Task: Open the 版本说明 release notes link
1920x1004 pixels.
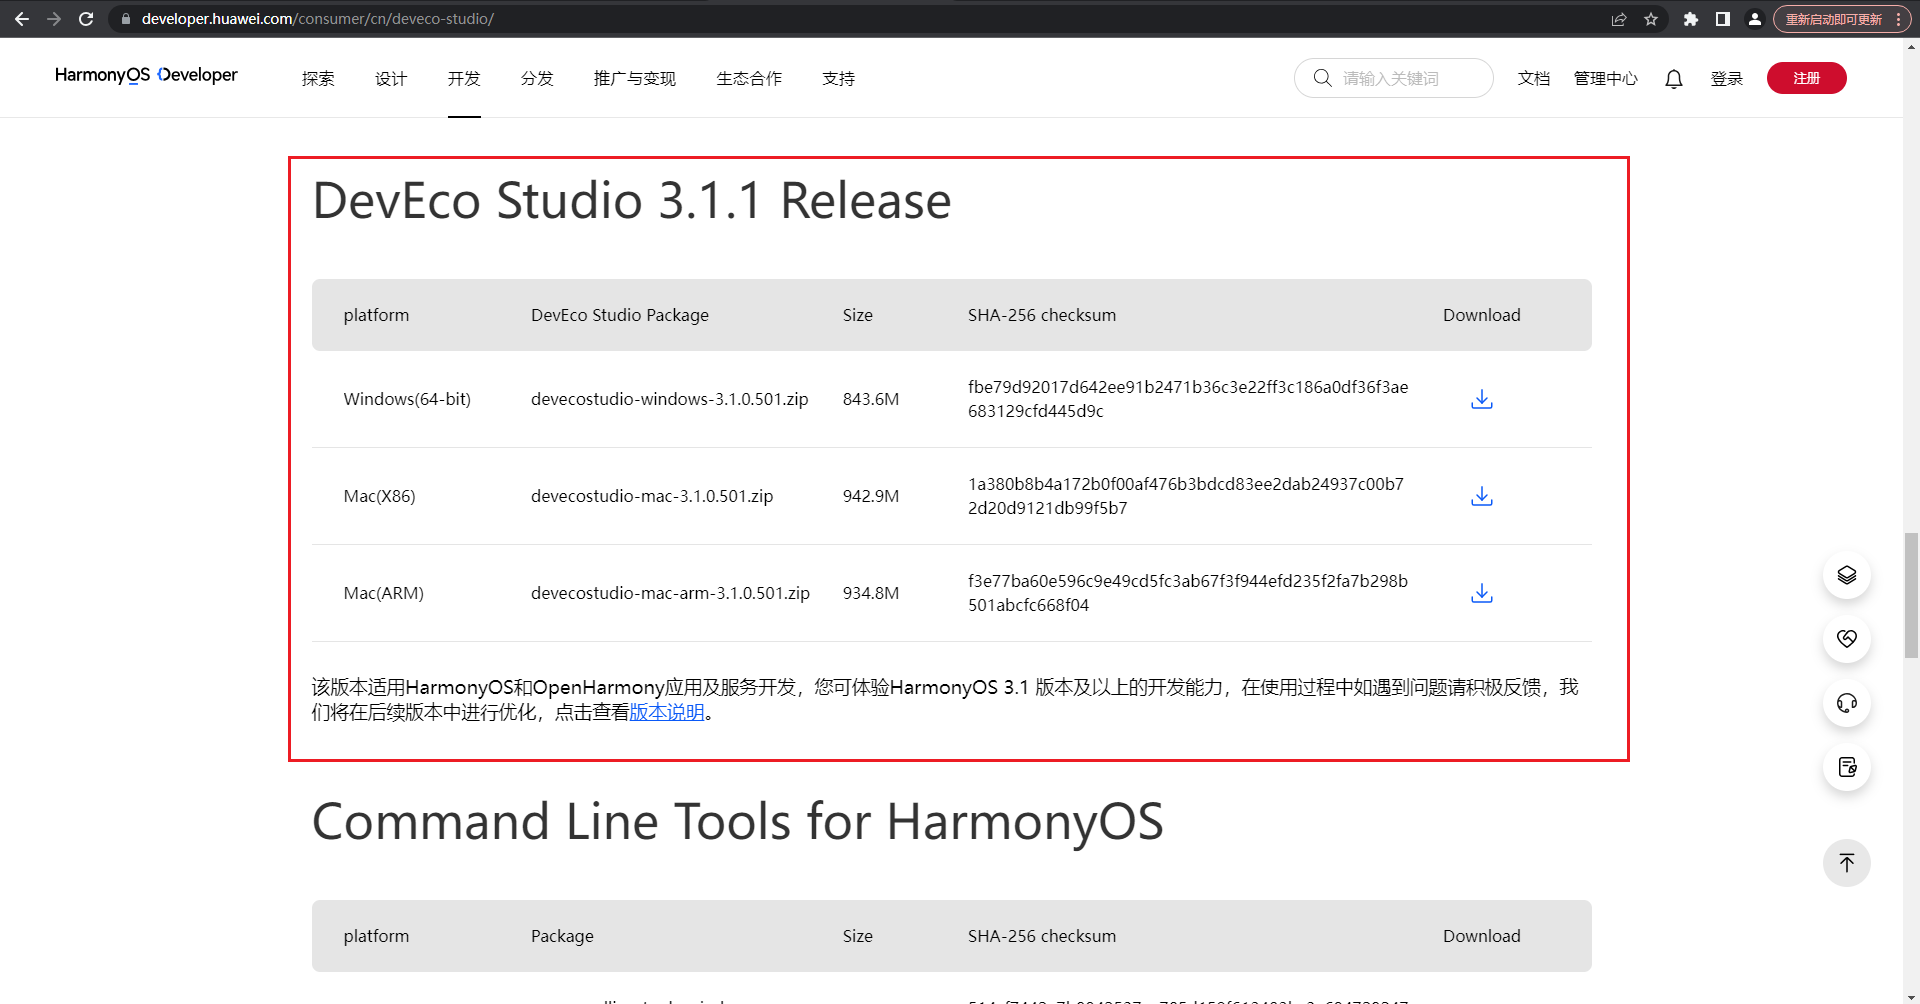Action: [x=667, y=712]
